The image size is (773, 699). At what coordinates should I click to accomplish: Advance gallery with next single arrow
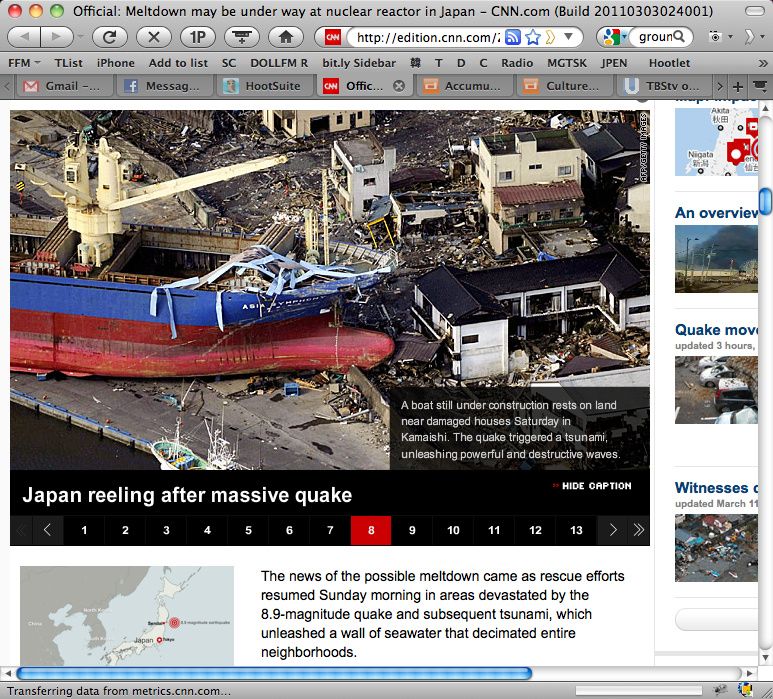coord(612,530)
